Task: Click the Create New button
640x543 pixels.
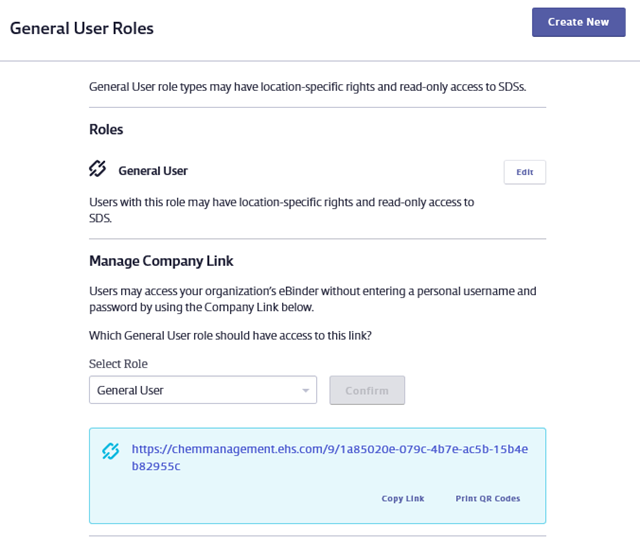Action: pyautogui.click(x=578, y=22)
